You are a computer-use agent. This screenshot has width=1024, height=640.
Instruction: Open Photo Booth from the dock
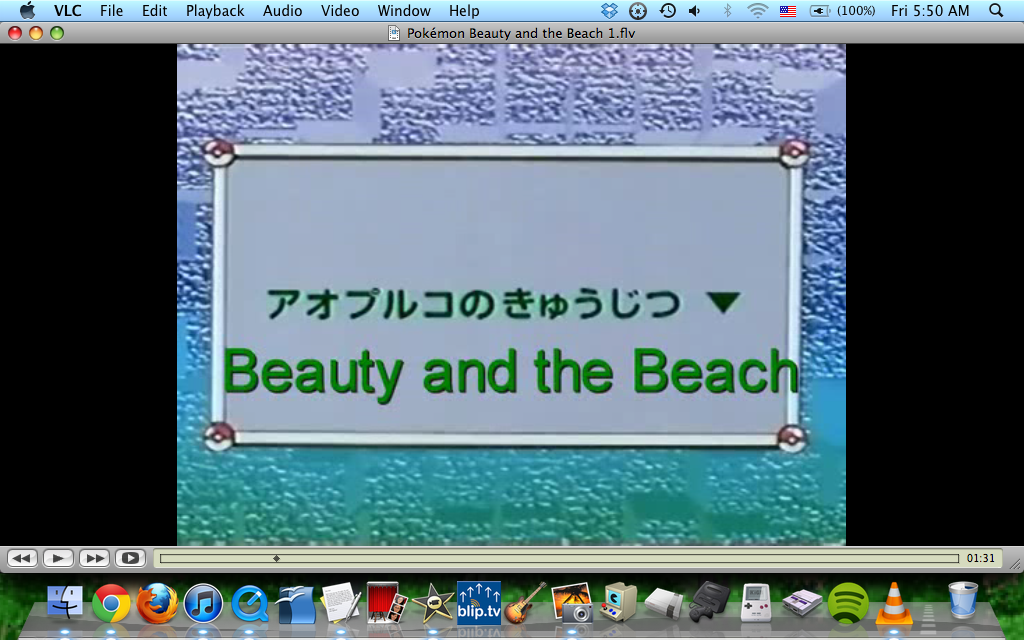tap(387, 602)
